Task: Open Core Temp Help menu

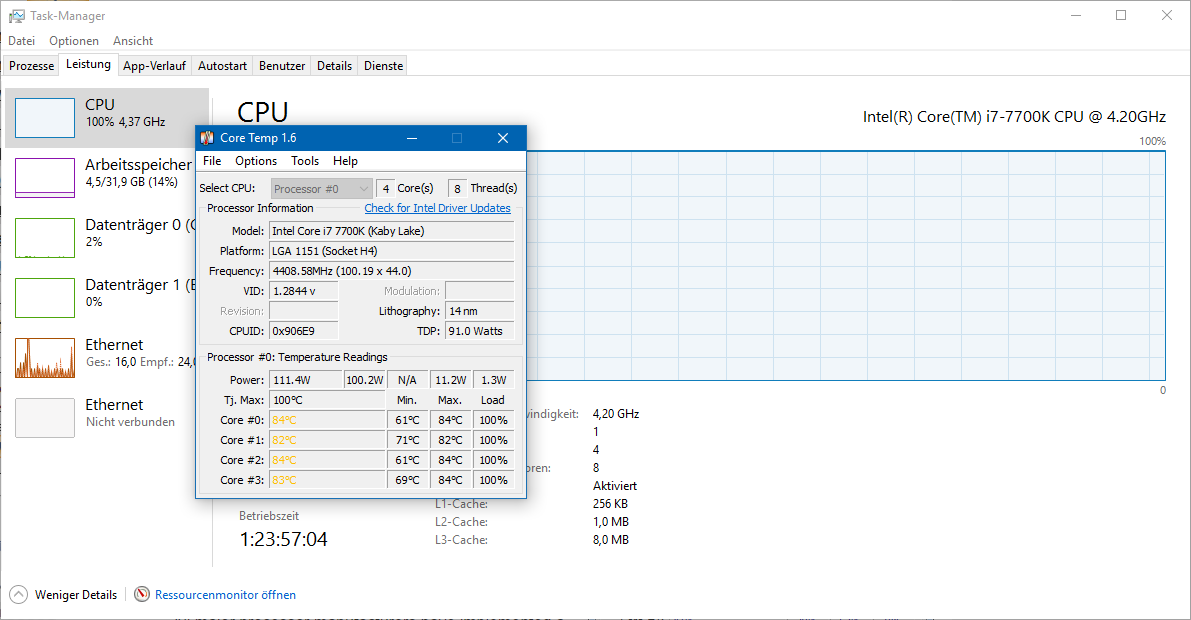Action: pyautogui.click(x=345, y=161)
